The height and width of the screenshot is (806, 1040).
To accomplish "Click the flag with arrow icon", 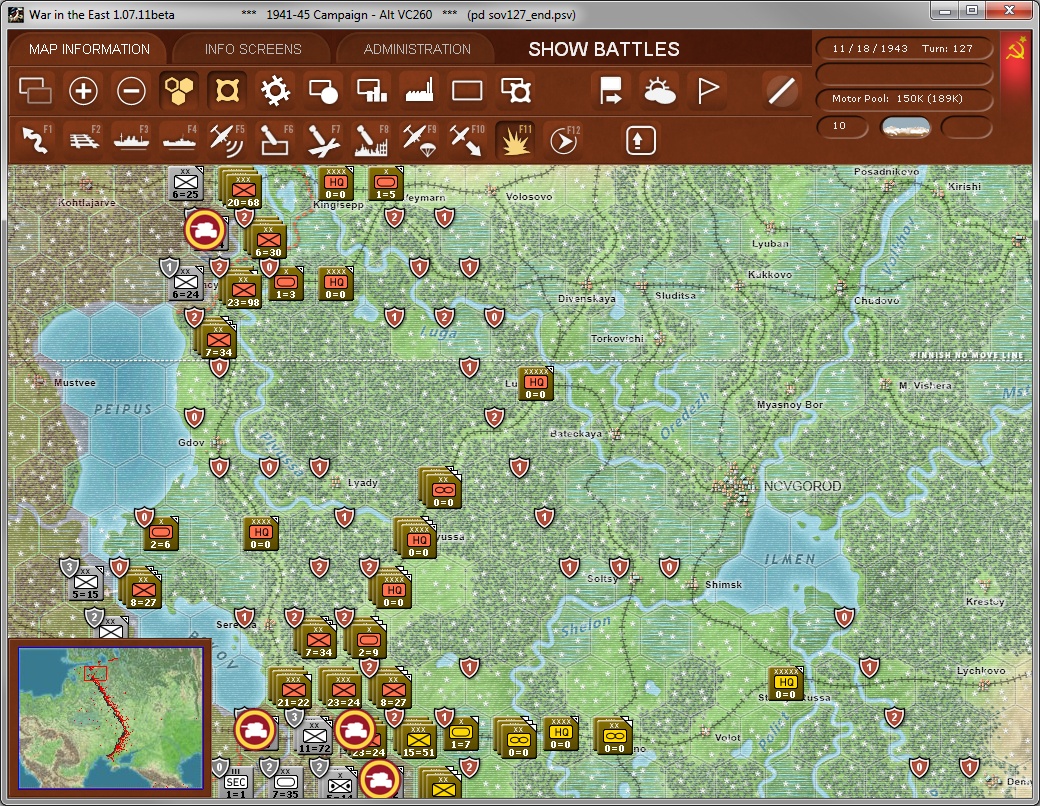I will [610, 91].
